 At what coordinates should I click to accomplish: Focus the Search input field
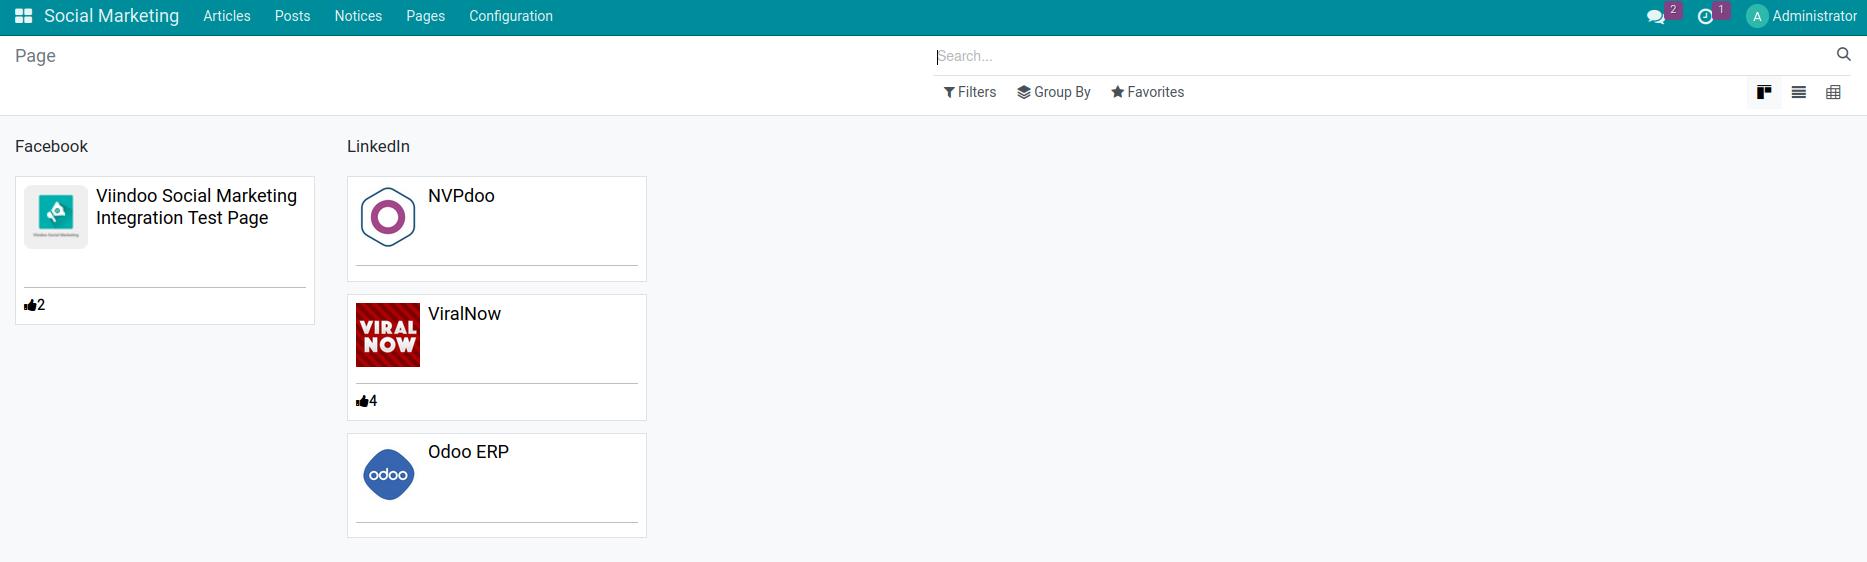coord(1383,56)
